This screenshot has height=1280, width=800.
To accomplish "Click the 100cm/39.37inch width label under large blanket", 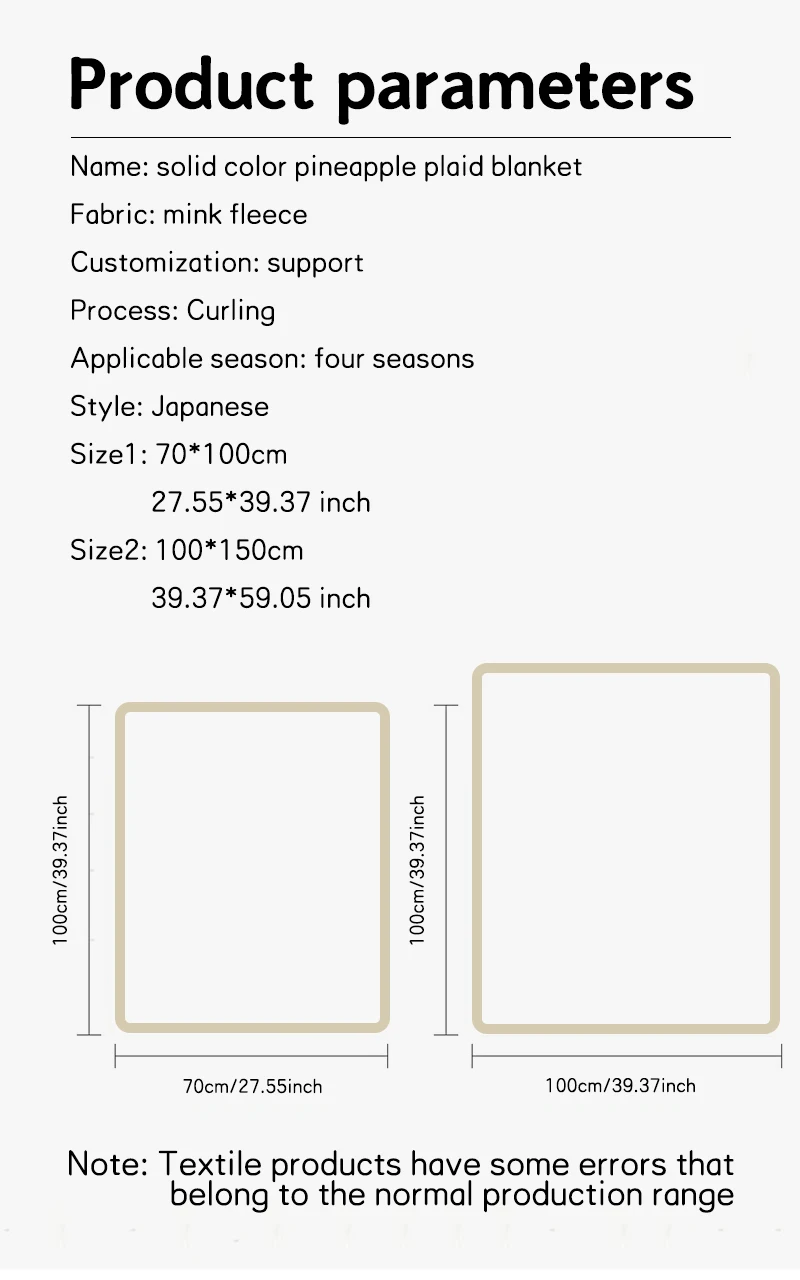I will pyautogui.click(x=620, y=1085).
